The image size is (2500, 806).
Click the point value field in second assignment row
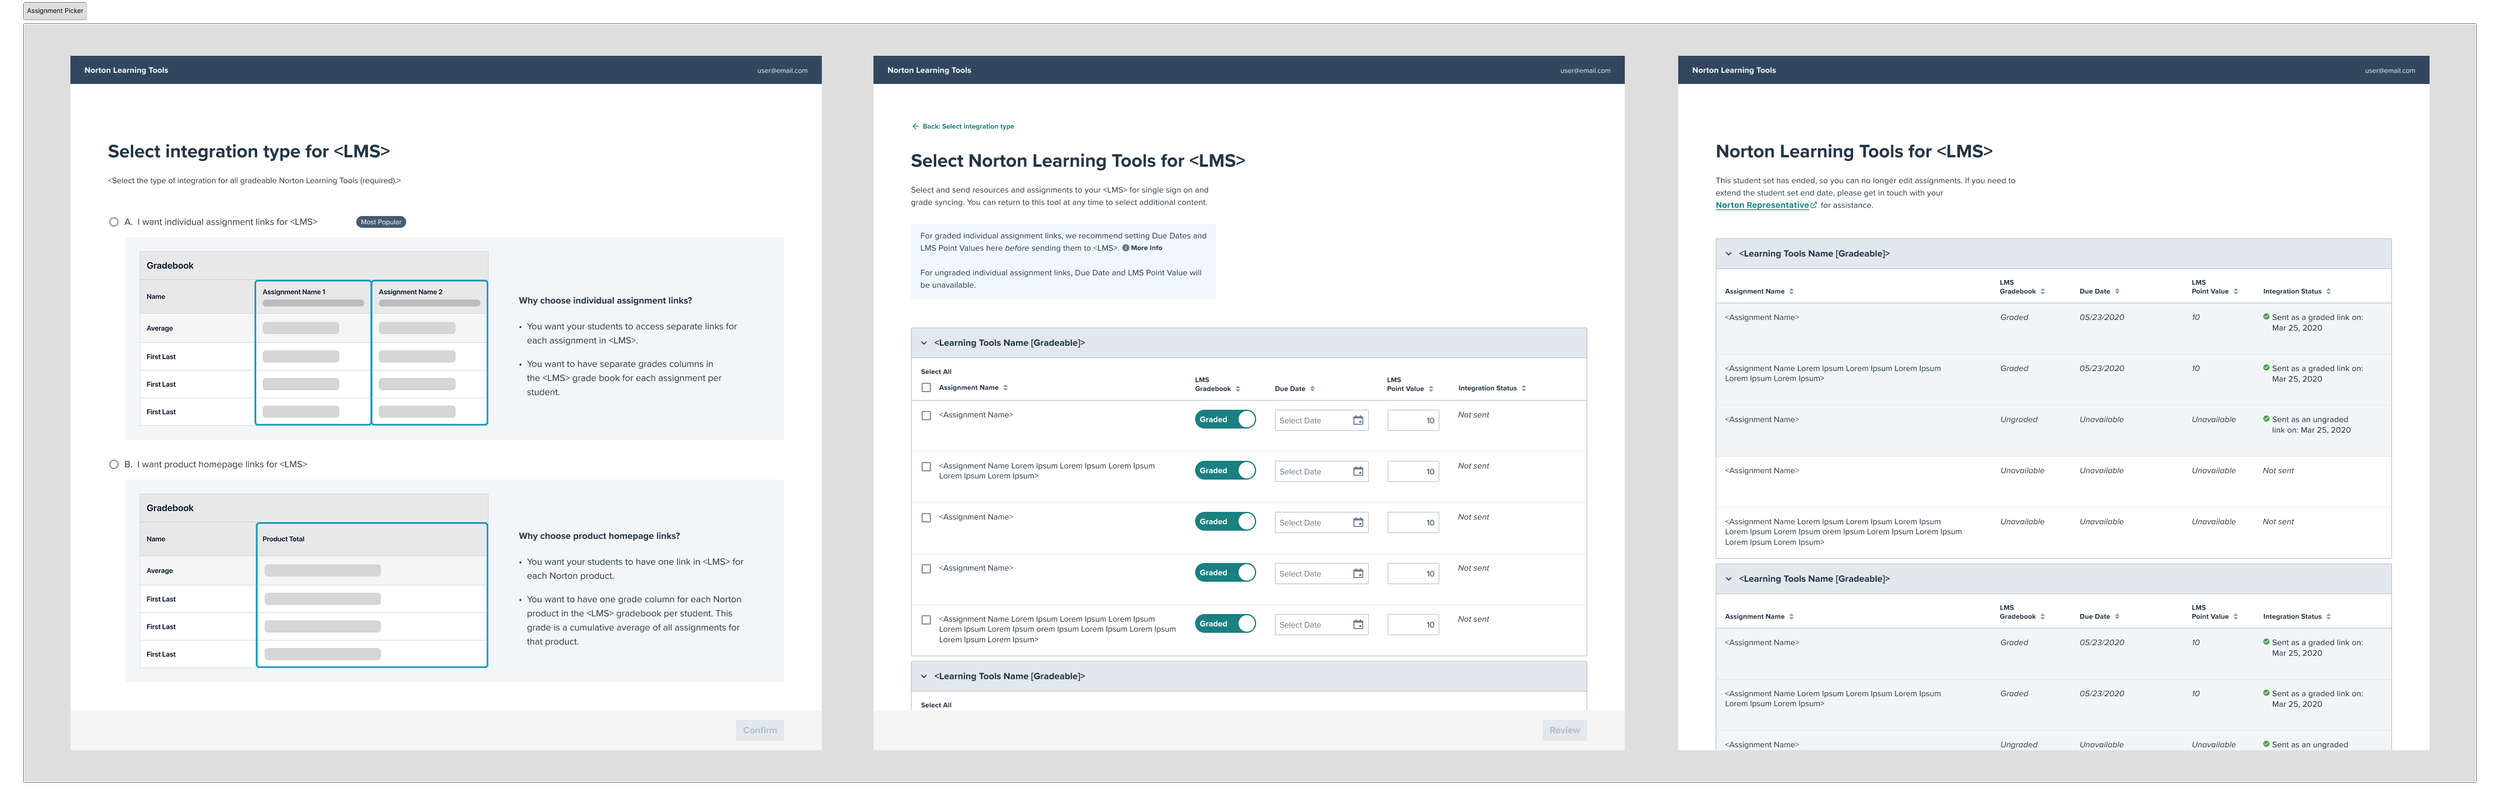point(1413,472)
